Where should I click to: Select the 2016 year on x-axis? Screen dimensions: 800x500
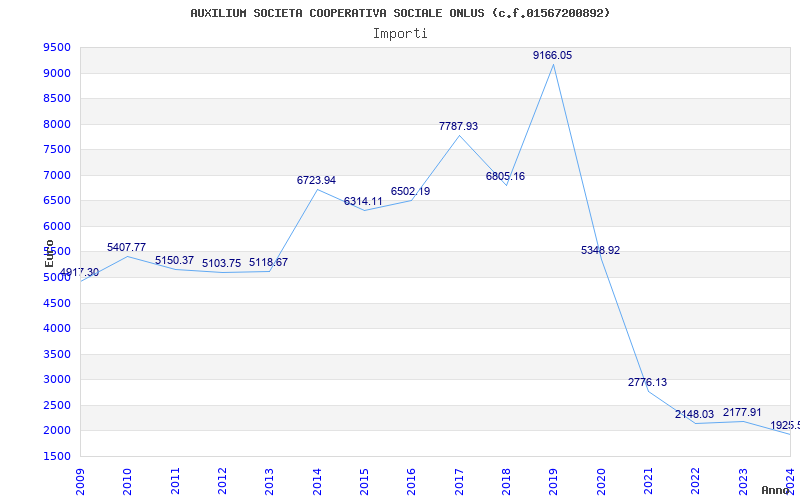[x=412, y=482]
